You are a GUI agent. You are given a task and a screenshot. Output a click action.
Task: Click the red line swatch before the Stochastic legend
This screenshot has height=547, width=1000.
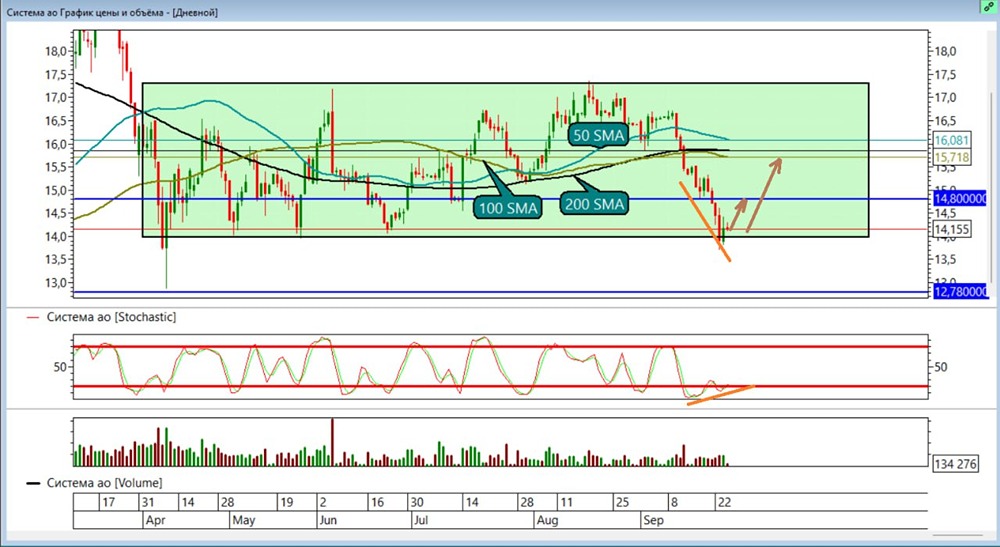point(34,317)
